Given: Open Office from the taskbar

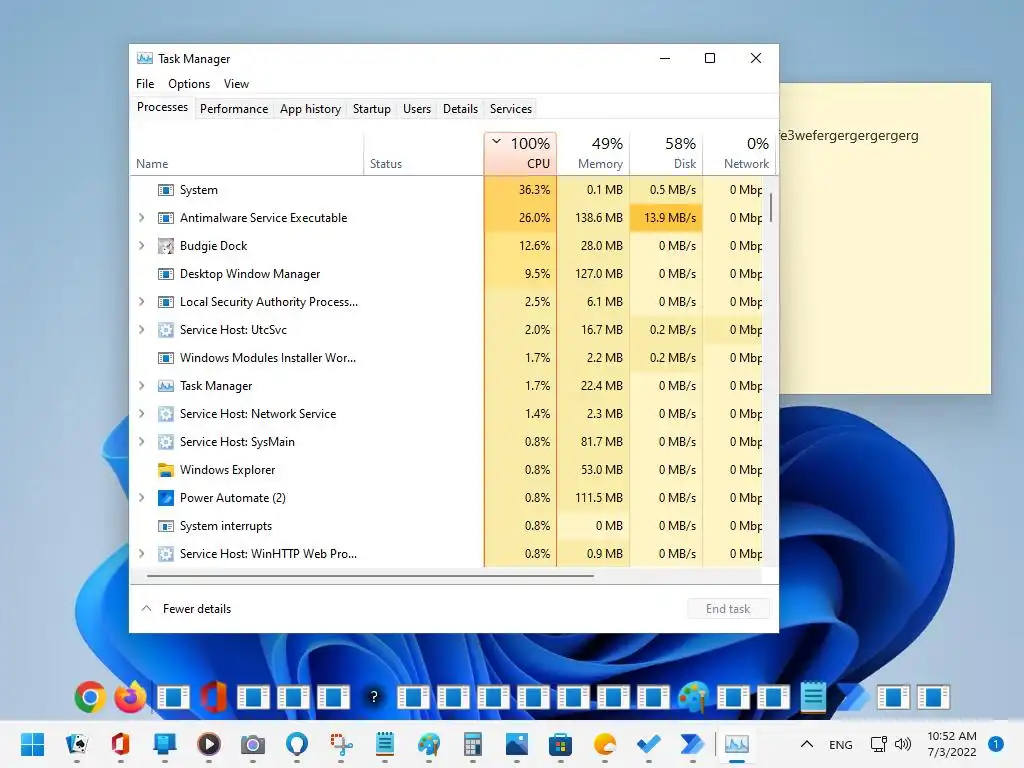Looking at the screenshot, I should click(120, 744).
